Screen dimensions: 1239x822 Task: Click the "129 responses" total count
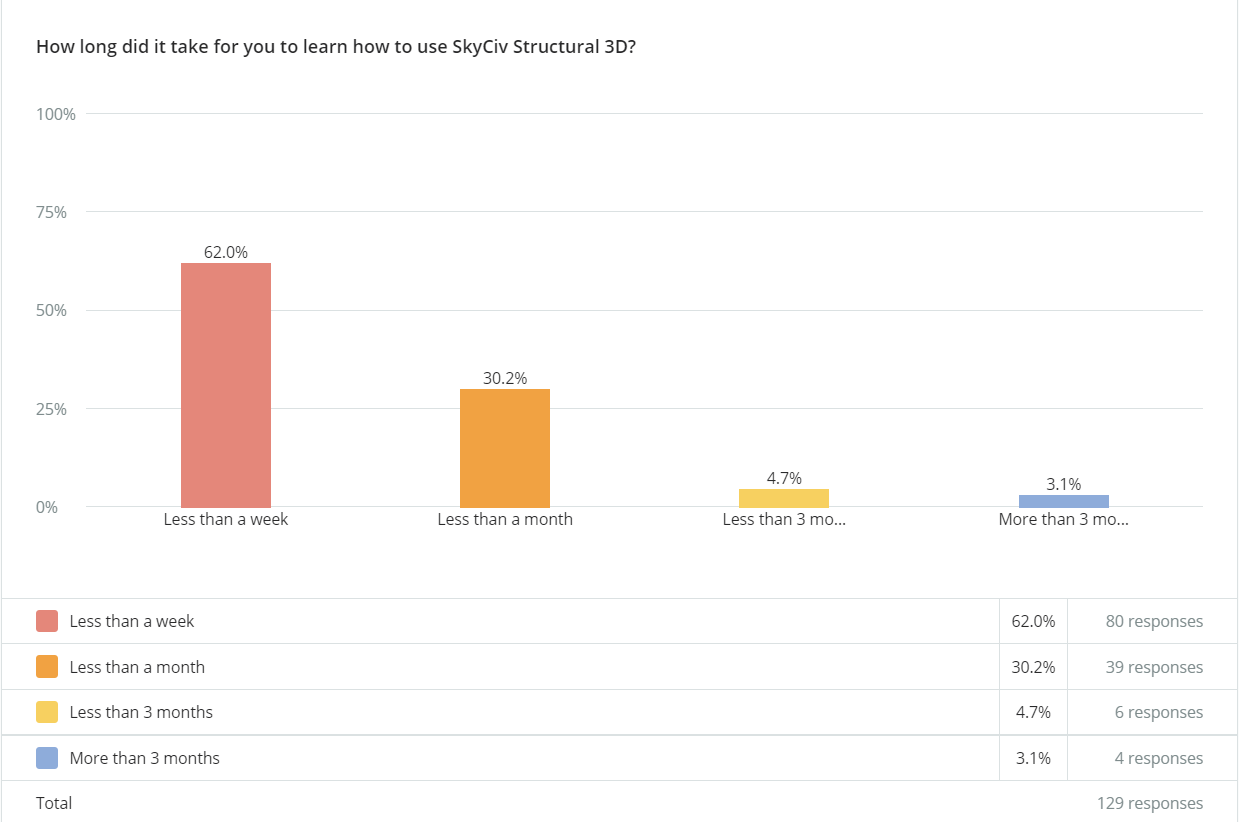coord(1150,803)
